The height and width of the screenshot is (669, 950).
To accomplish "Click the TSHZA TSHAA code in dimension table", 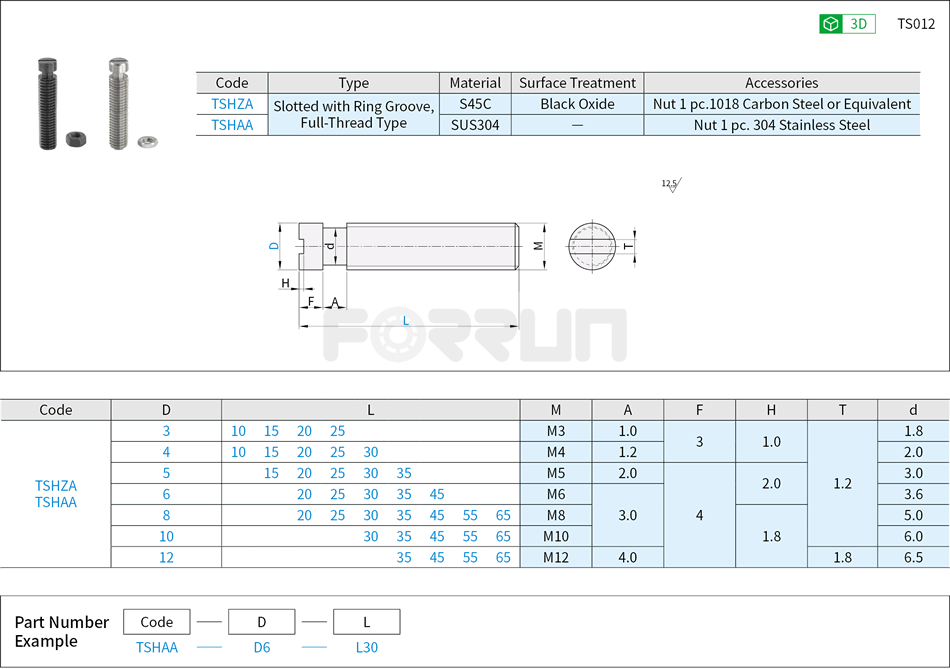I will click(x=55, y=494).
